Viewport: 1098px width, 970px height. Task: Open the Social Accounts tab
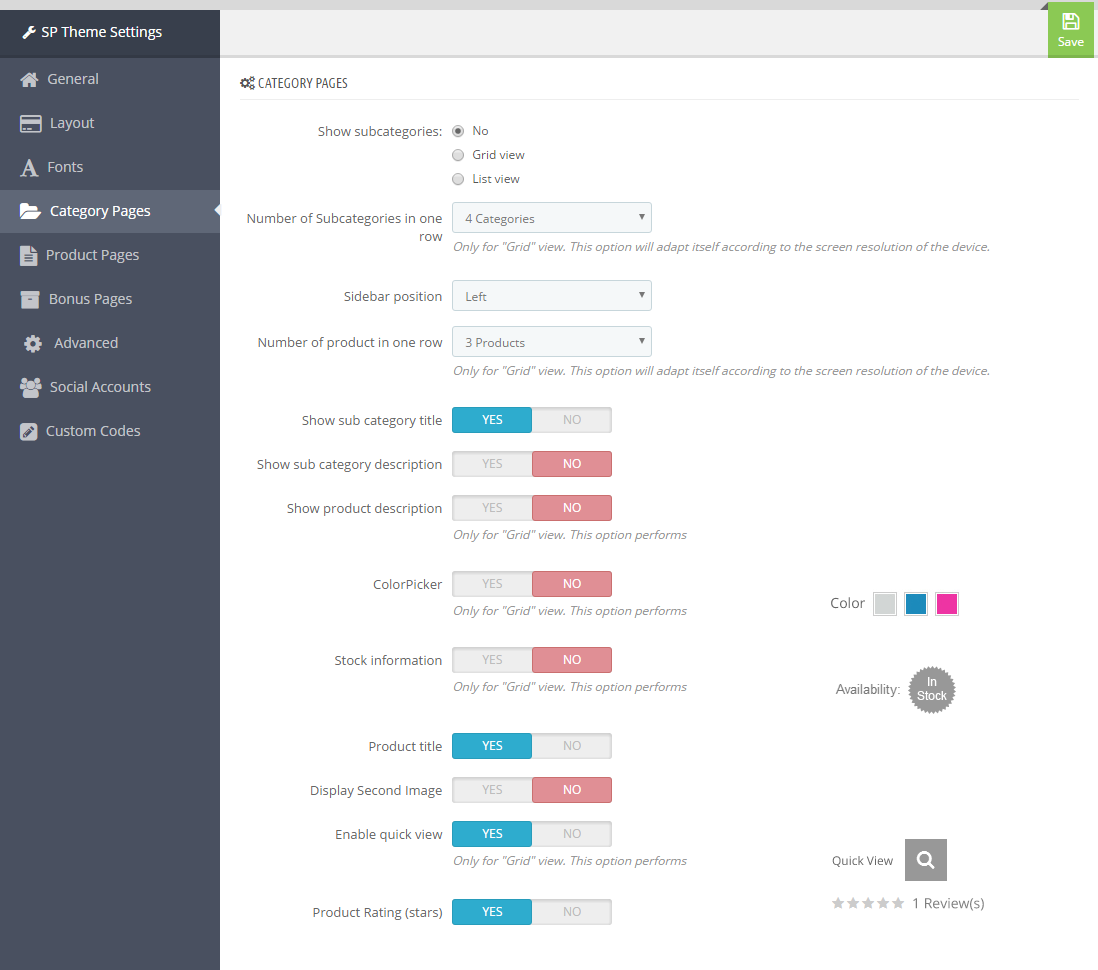click(x=110, y=387)
